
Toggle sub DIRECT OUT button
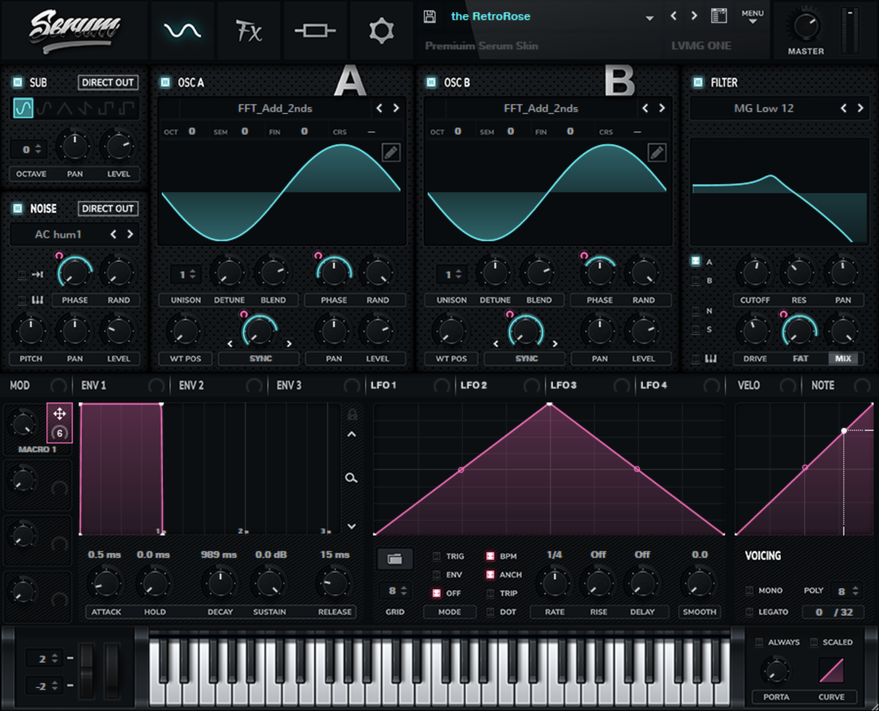coord(108,82)
